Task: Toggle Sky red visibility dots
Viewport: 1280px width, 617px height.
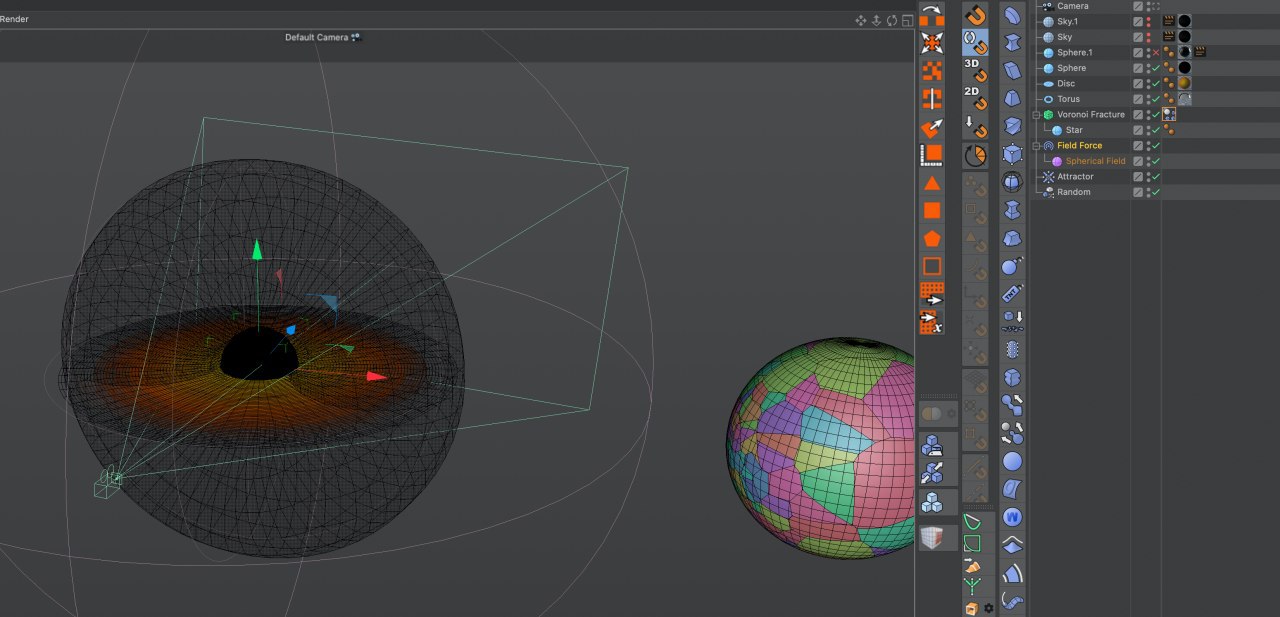Action: (x=1148, y=37)
